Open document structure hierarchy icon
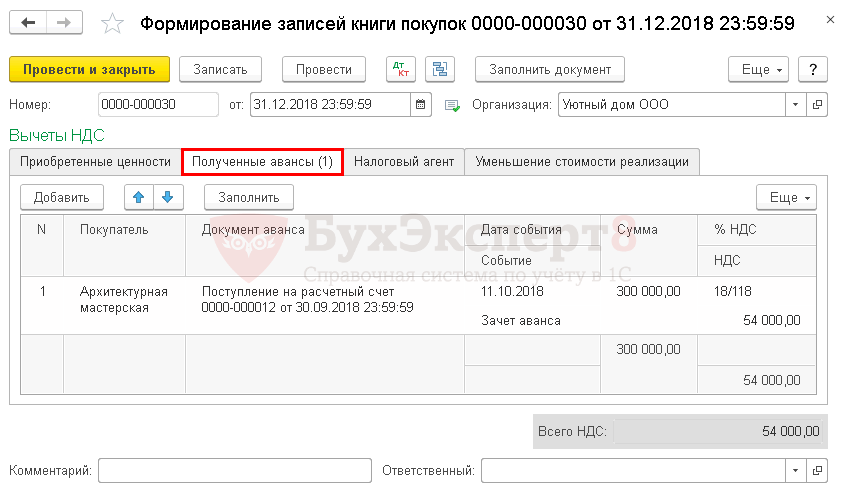The height and width of the screenshot is (493, 845). 439,69
